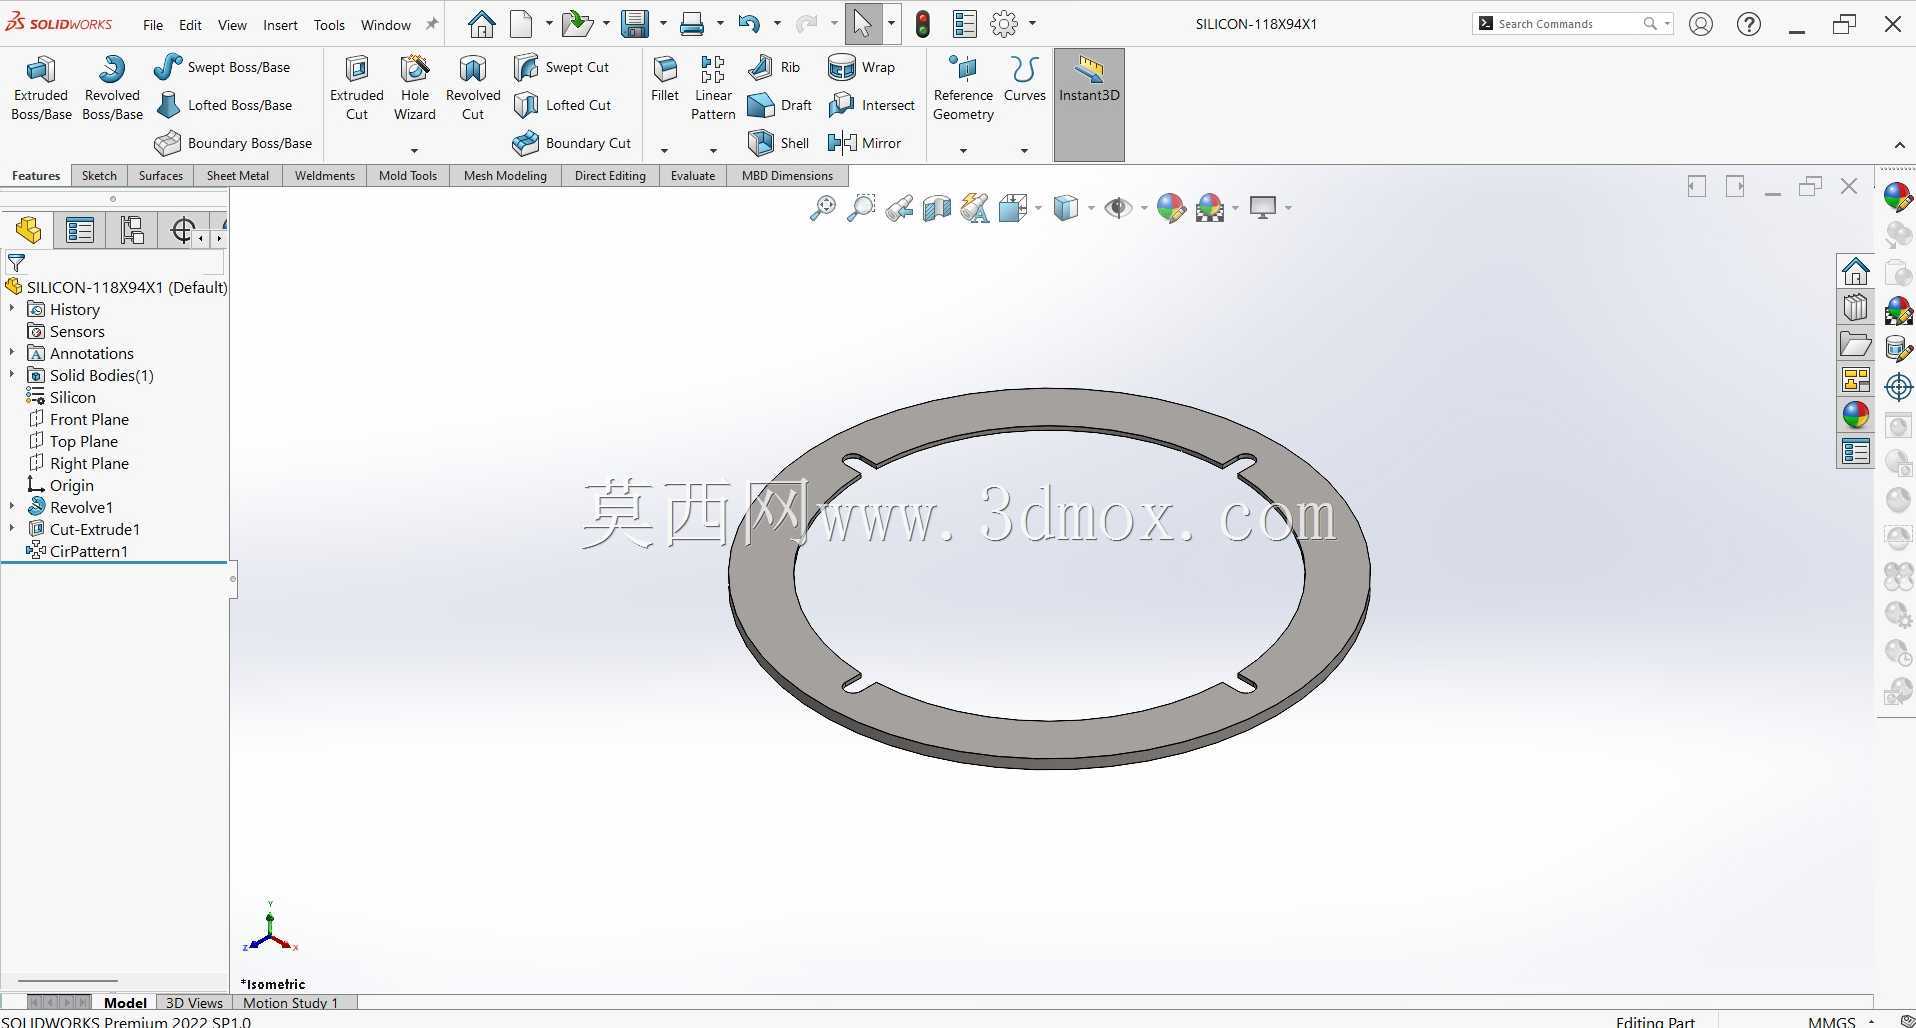Select the Silicon material entry
The width and height of the screenshot is (1916, 1028).
point(72,397)
